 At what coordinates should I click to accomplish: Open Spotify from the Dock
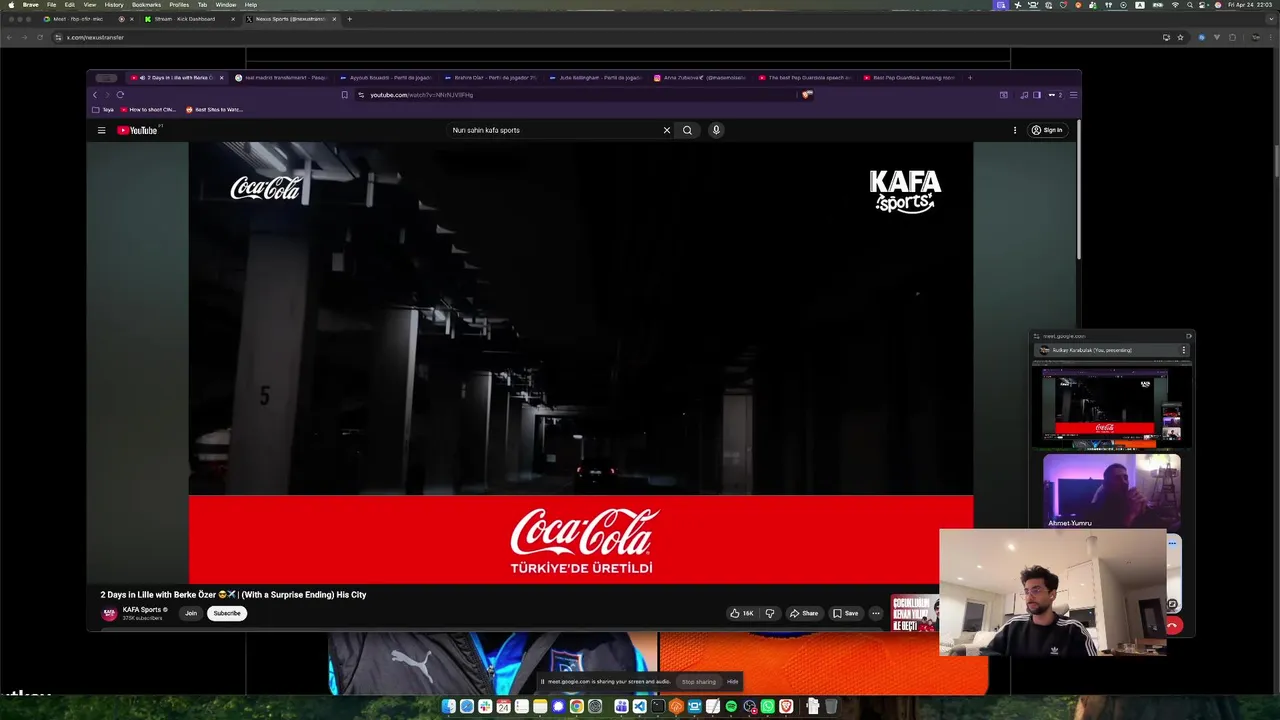coord(731,707)
